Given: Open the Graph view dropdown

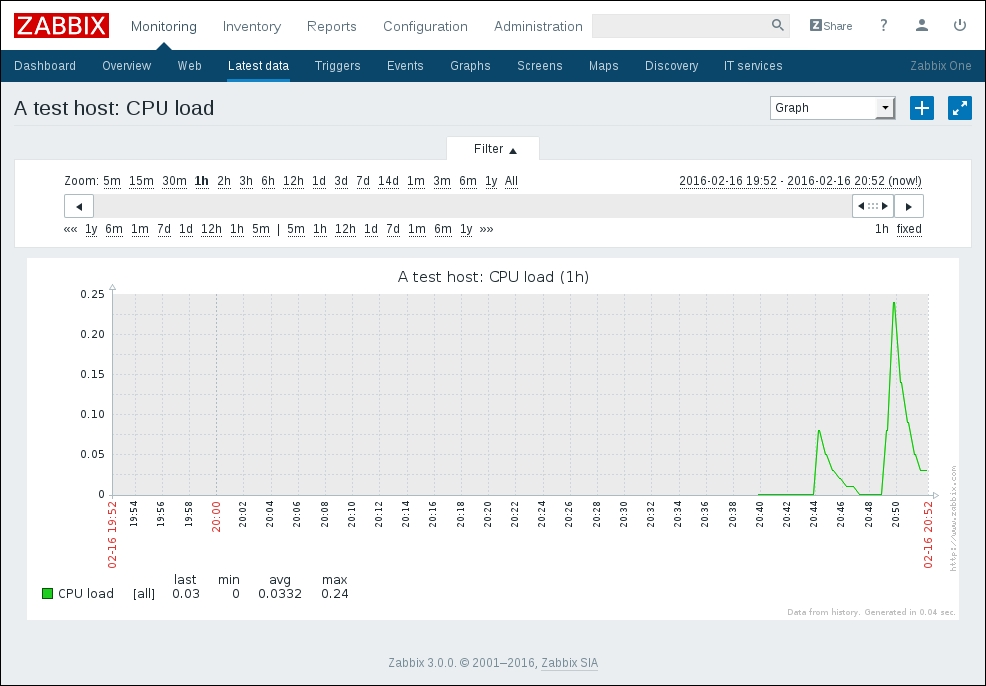Looking at the screenshot, I should click(832, 108).
